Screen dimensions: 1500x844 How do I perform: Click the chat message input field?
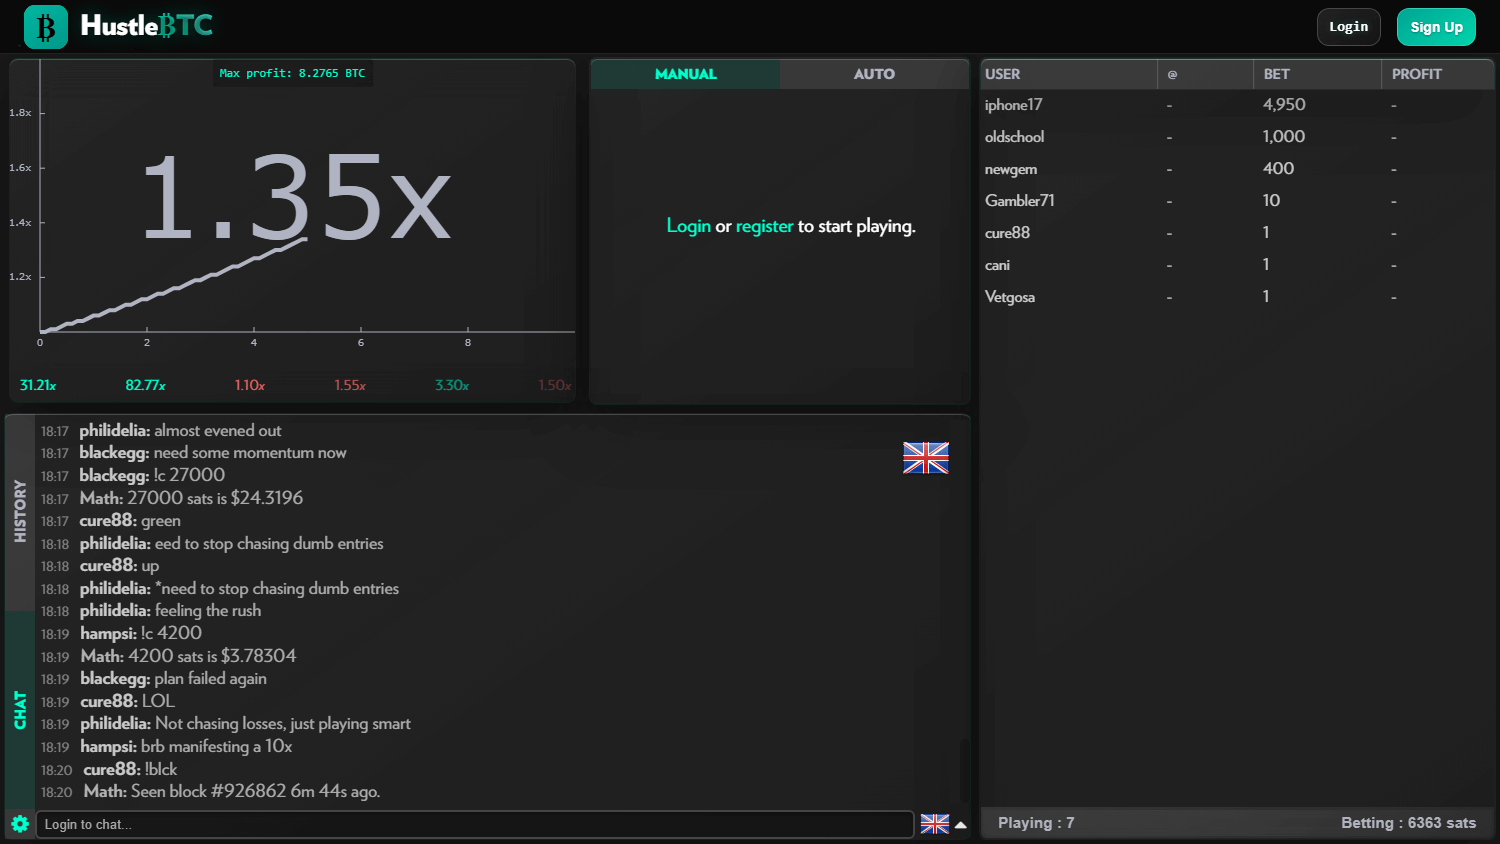pos(475,824)
